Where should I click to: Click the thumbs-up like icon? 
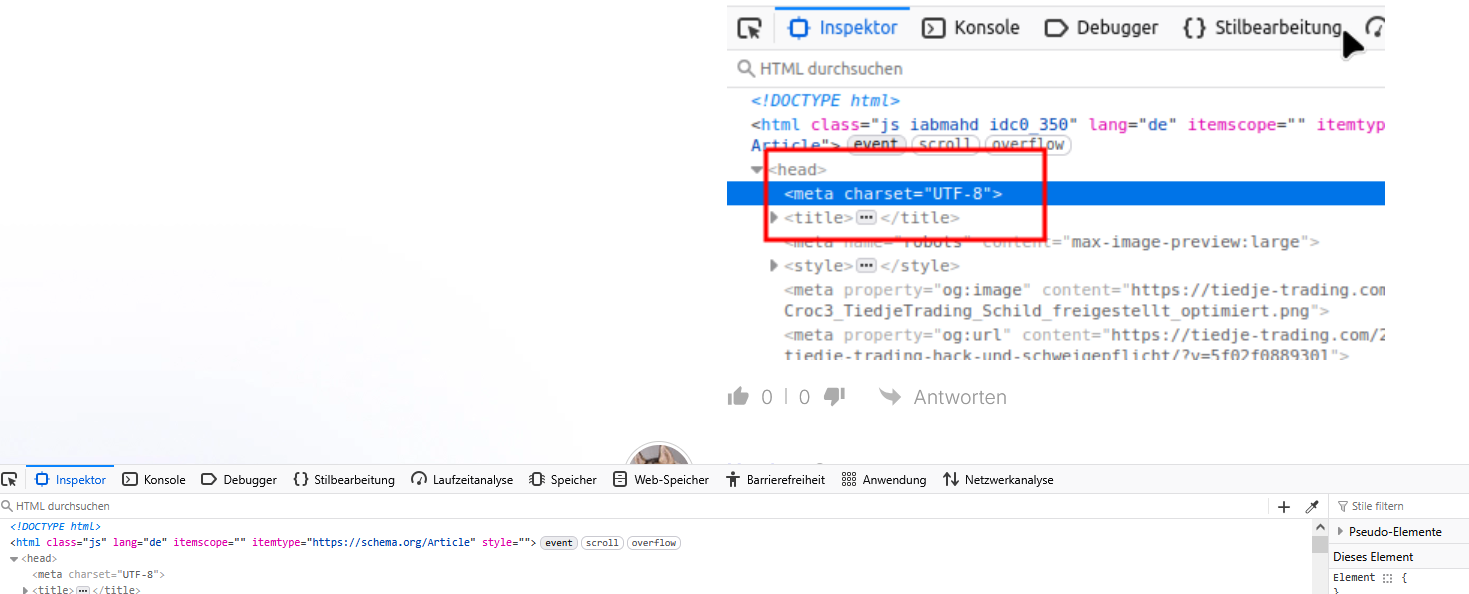(x=738, y=397)
